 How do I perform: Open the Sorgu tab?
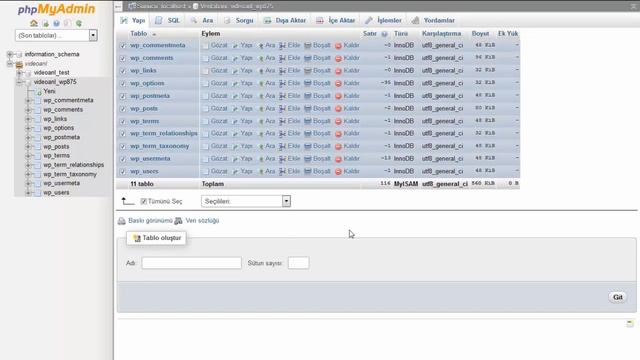coord(239,20)
